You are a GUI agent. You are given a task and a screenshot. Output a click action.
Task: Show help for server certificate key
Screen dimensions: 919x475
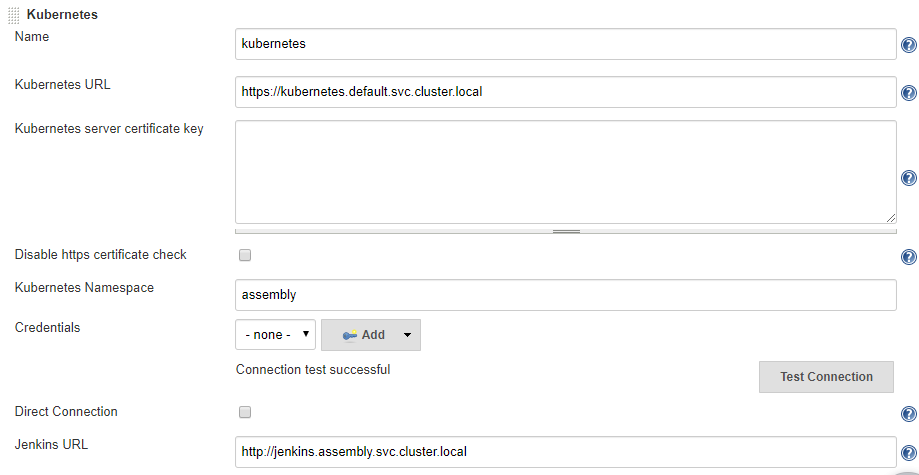tap(908, 178)
